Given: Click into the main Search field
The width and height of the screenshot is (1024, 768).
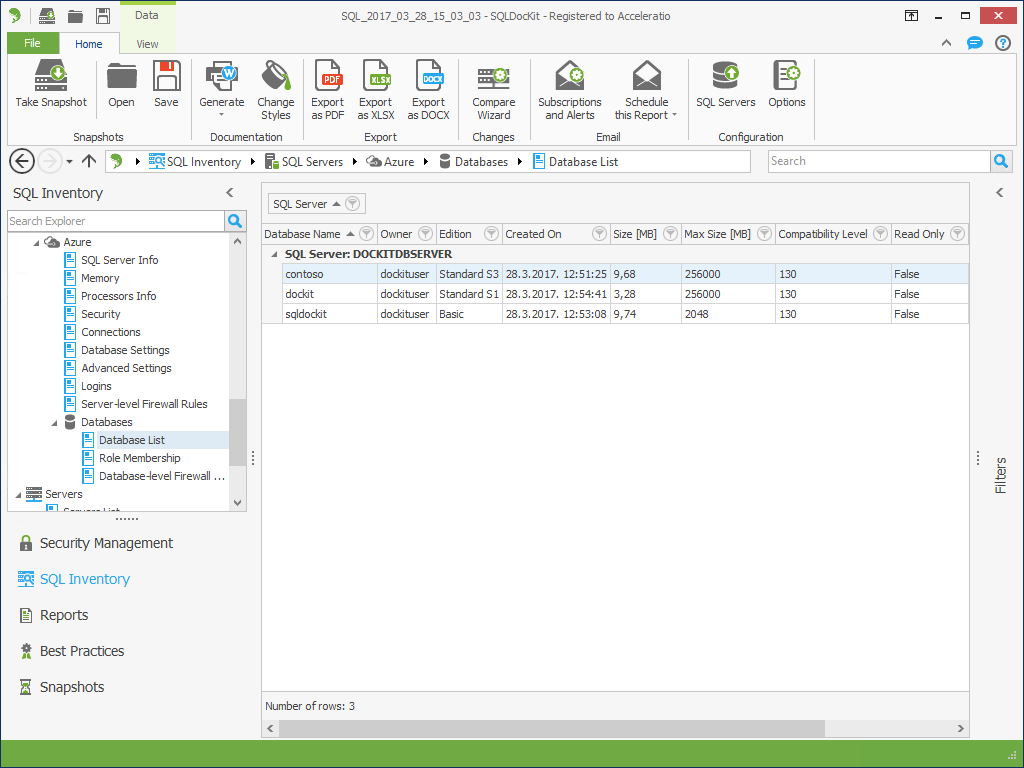Looking at the screenshot, I should click(879, 161).
